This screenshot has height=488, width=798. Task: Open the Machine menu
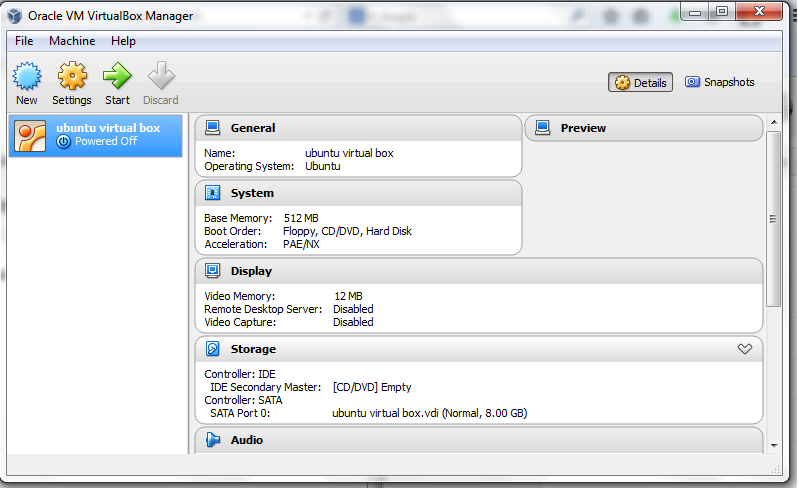(72, 41)
